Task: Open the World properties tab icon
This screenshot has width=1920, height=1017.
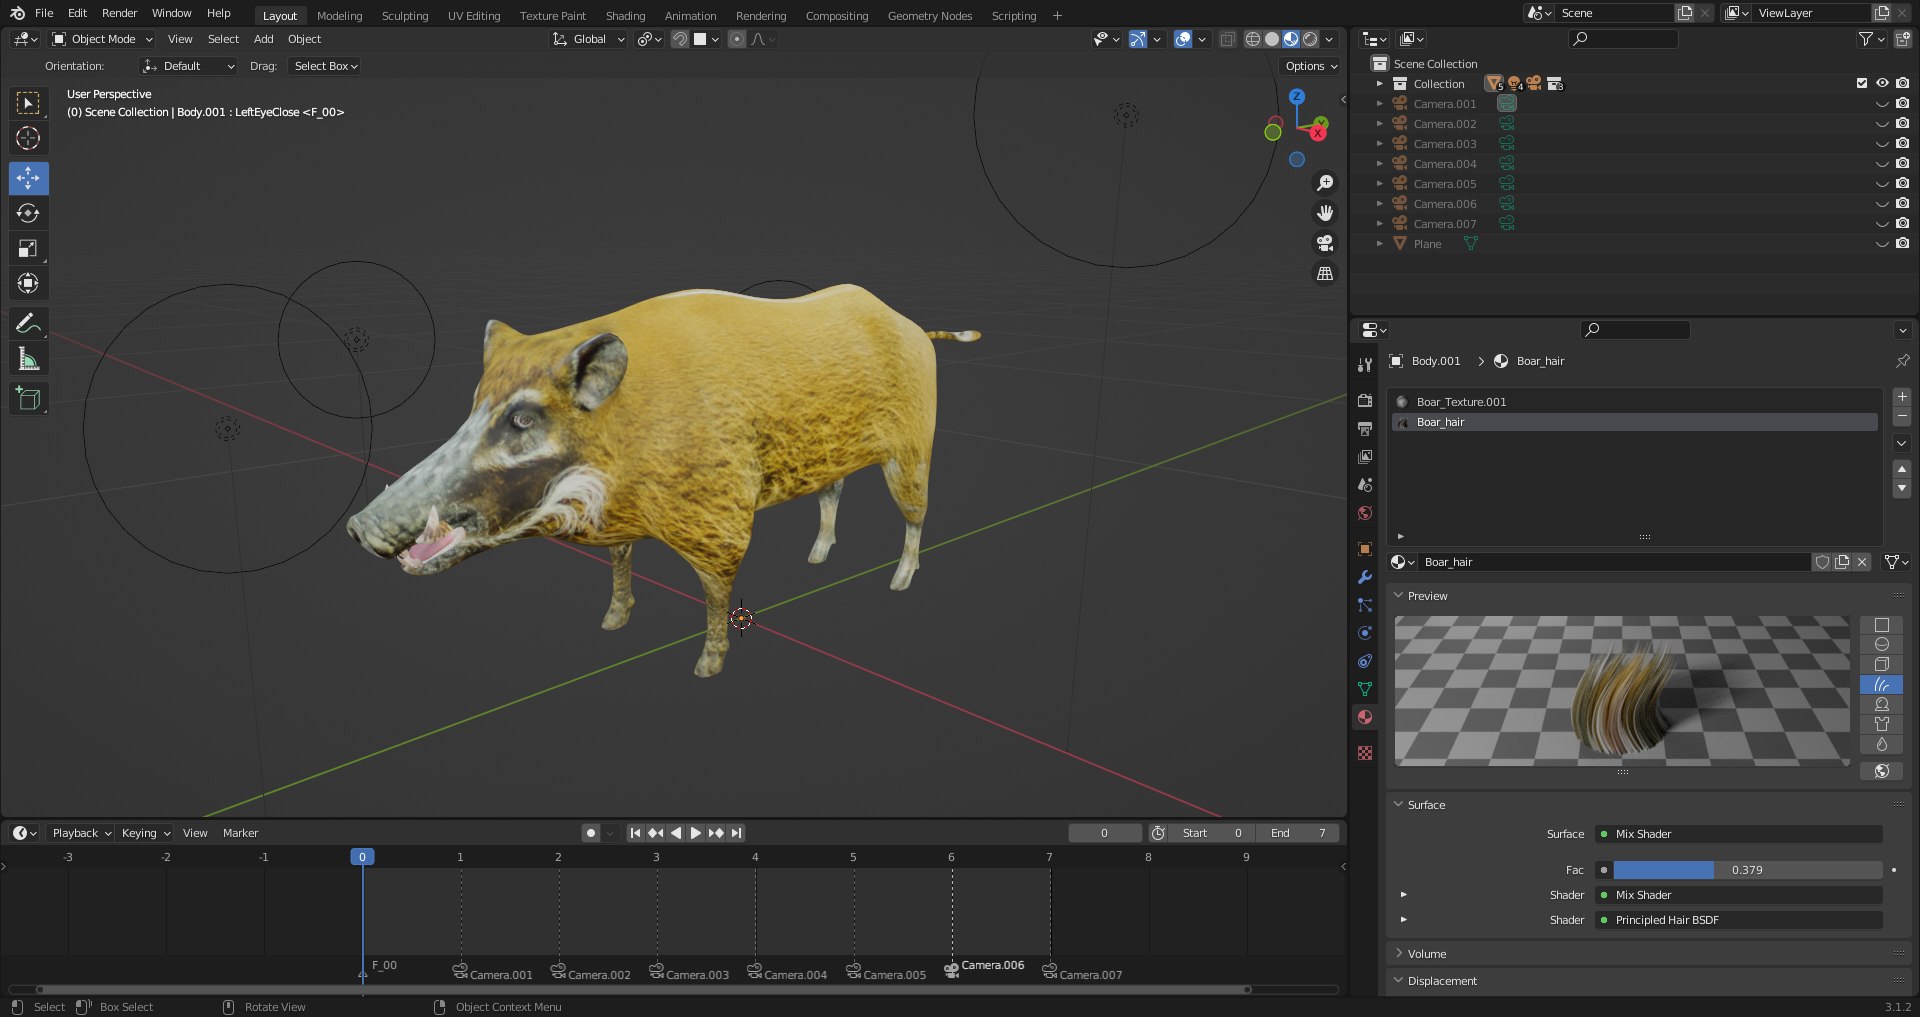Action: [x=1365, y=513]
